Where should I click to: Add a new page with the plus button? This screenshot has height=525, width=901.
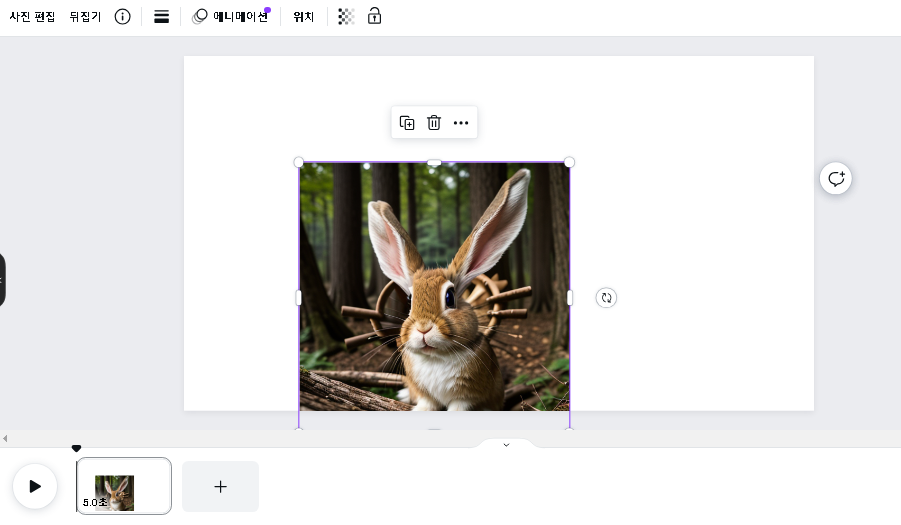point(221,487)
